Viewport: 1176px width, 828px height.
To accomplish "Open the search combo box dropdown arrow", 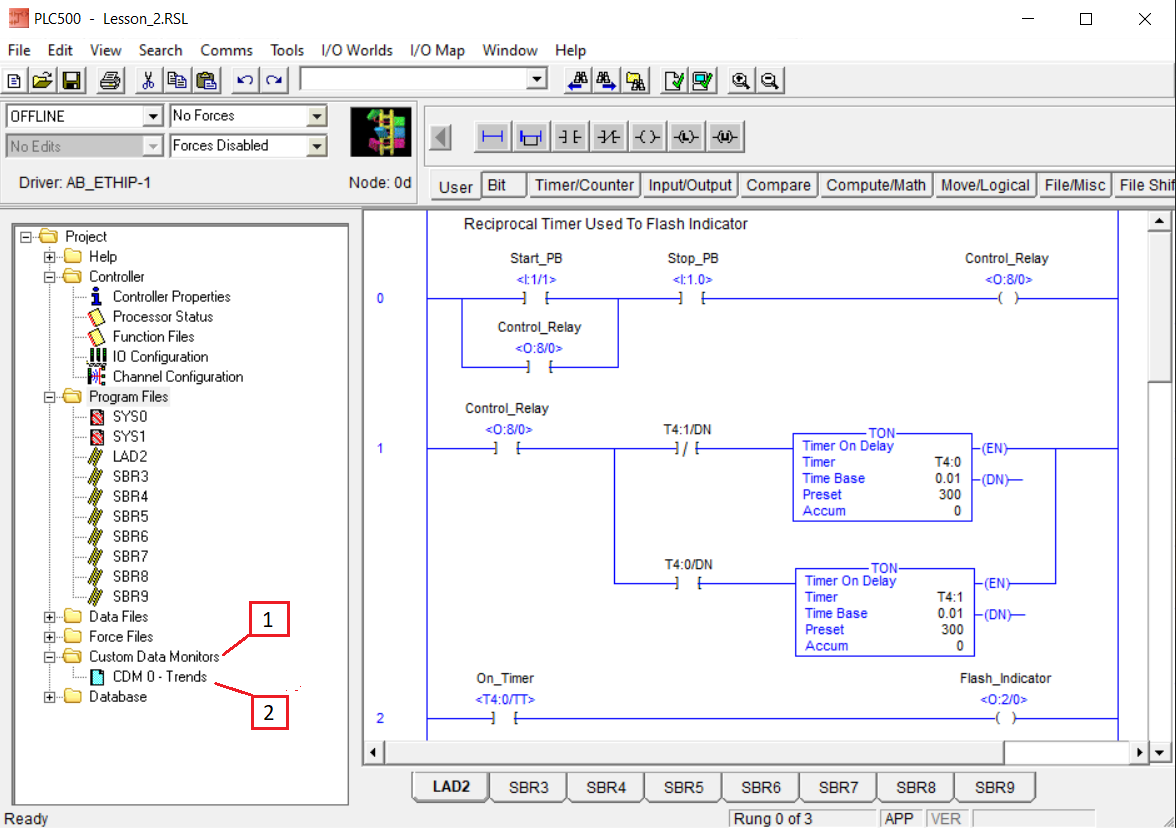I will (536, 79).
